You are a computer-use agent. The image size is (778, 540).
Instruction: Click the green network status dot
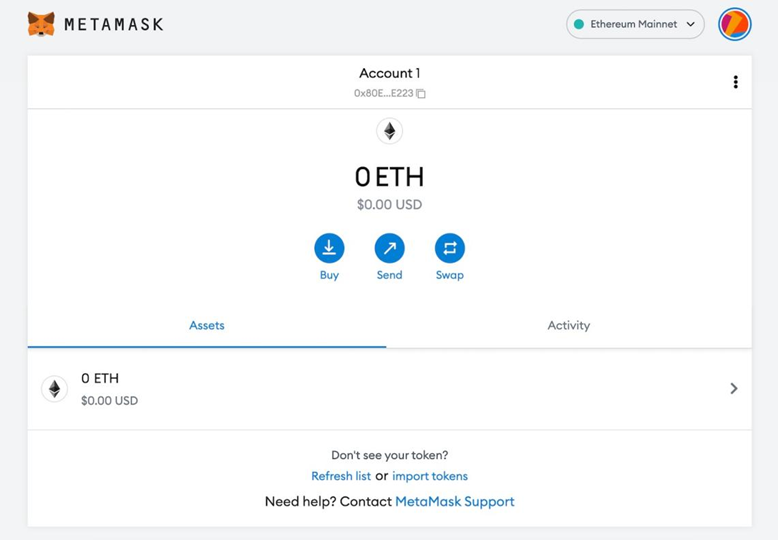(x=579, y=24)
